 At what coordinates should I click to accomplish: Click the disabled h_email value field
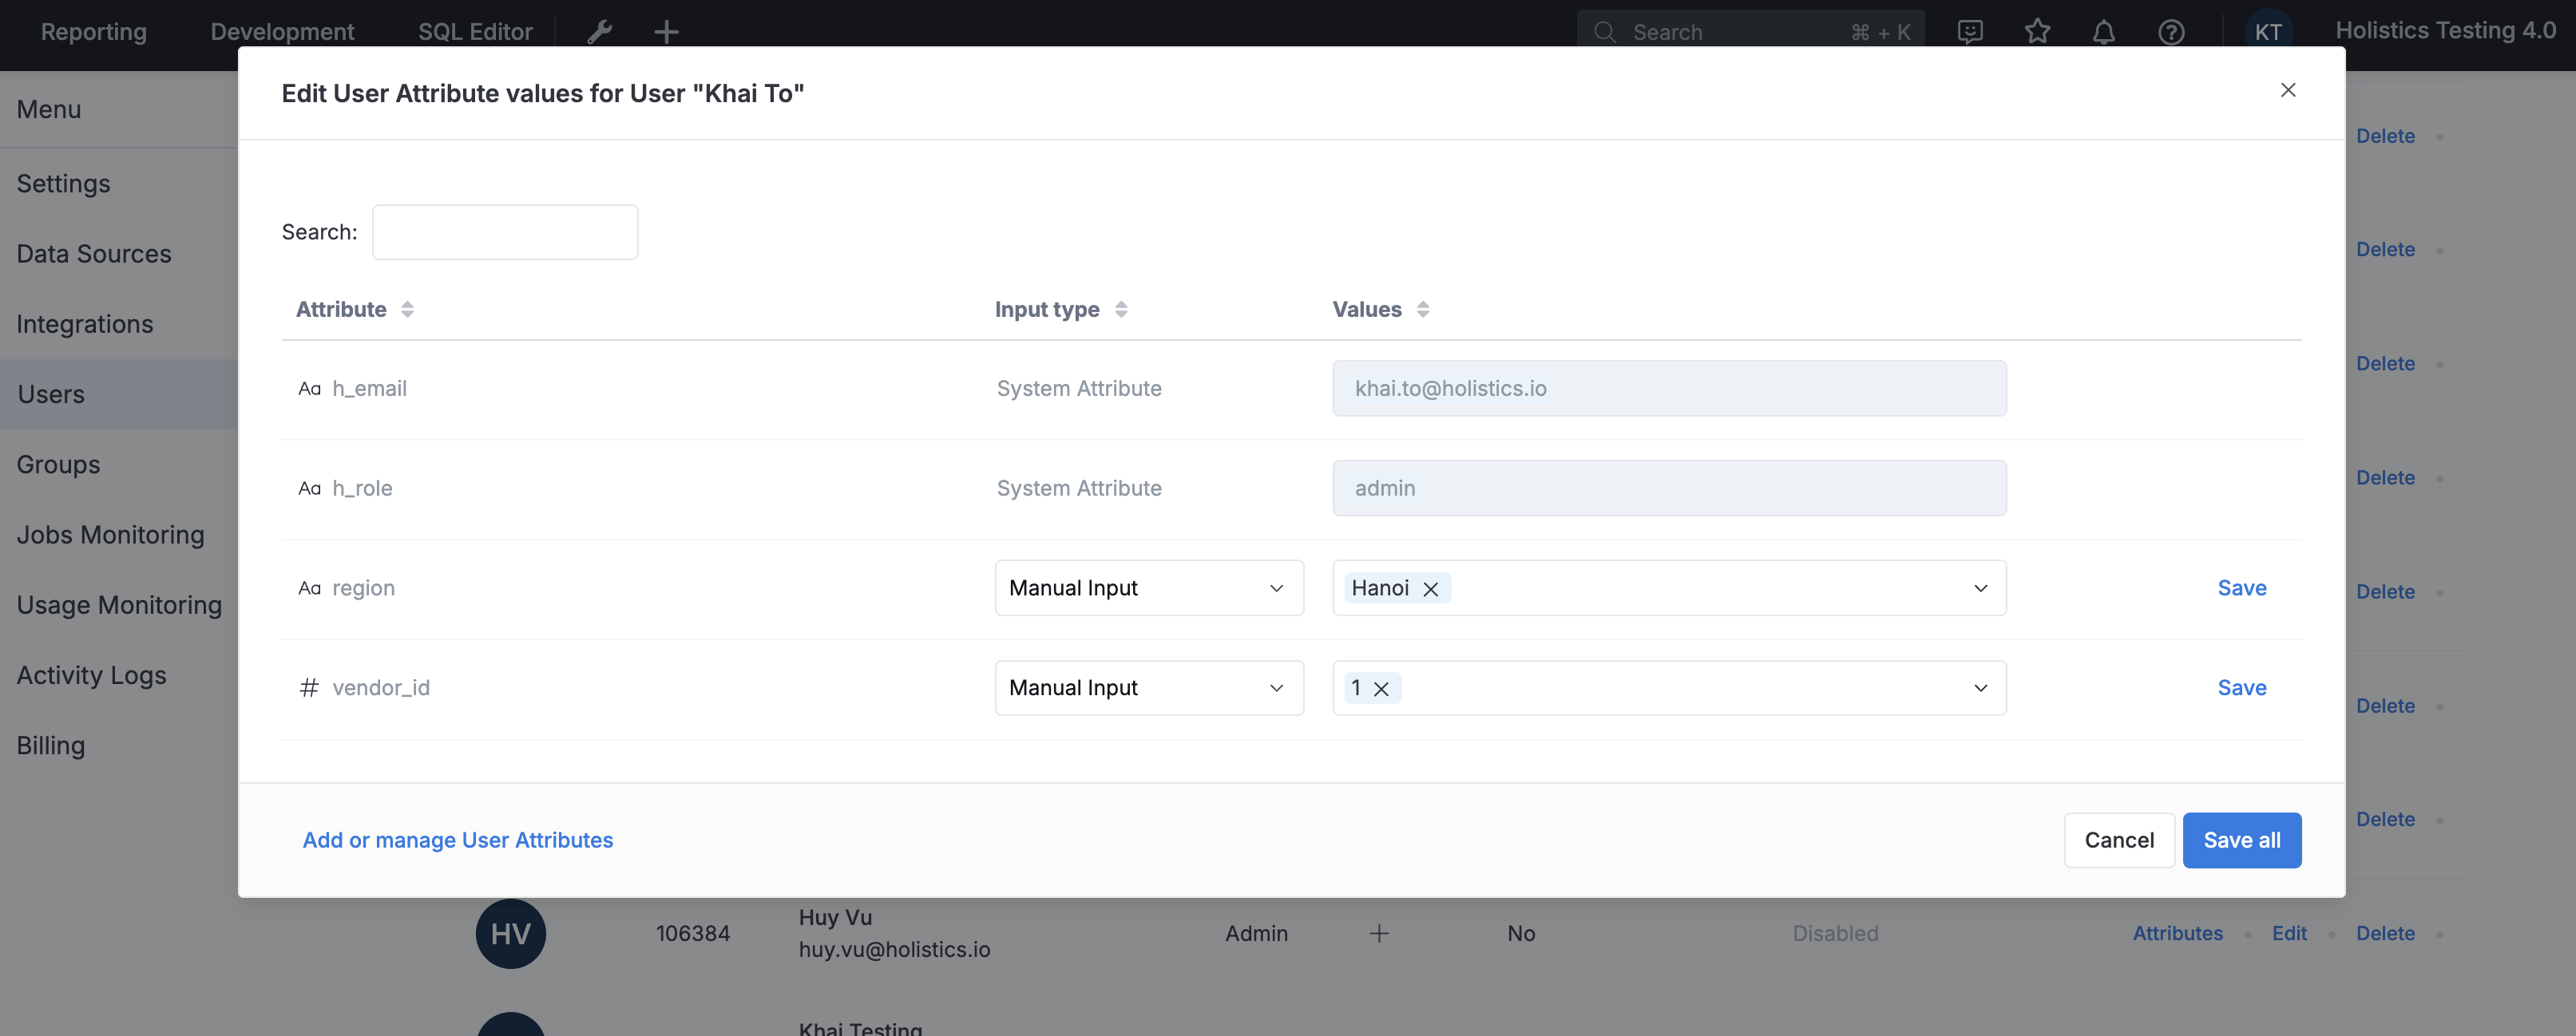pos(1669,388)
